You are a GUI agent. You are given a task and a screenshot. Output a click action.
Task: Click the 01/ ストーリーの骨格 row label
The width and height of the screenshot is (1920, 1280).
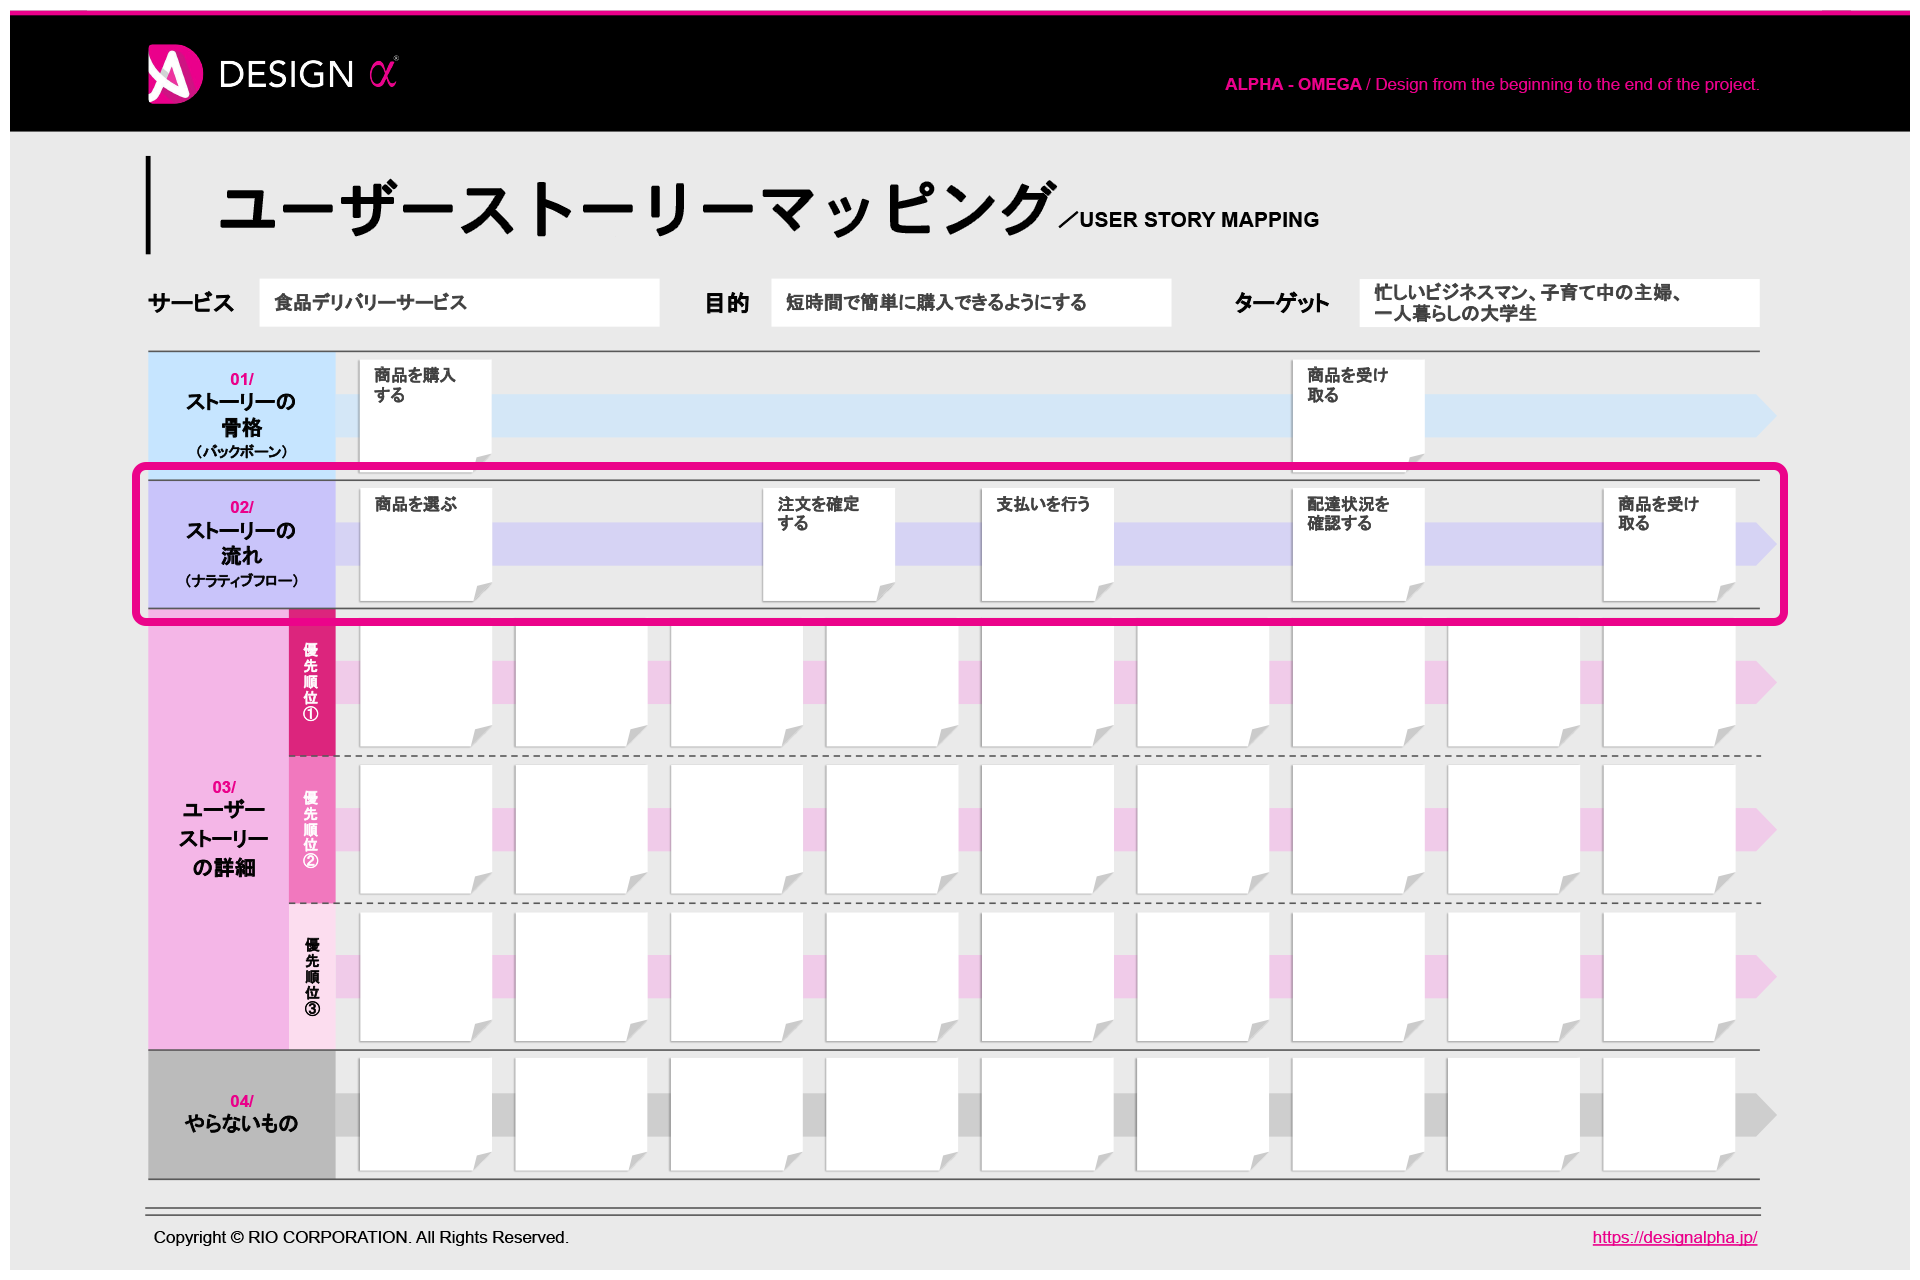pos(241,414)
